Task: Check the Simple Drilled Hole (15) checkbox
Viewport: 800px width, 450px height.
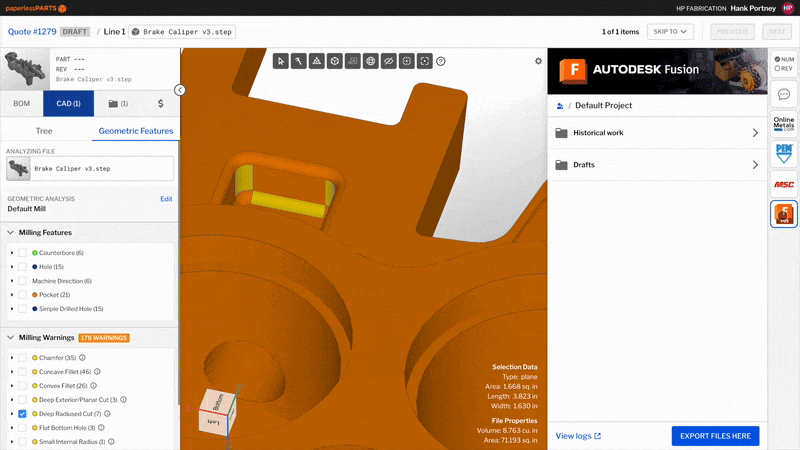Action: click(x=22, y=309)
